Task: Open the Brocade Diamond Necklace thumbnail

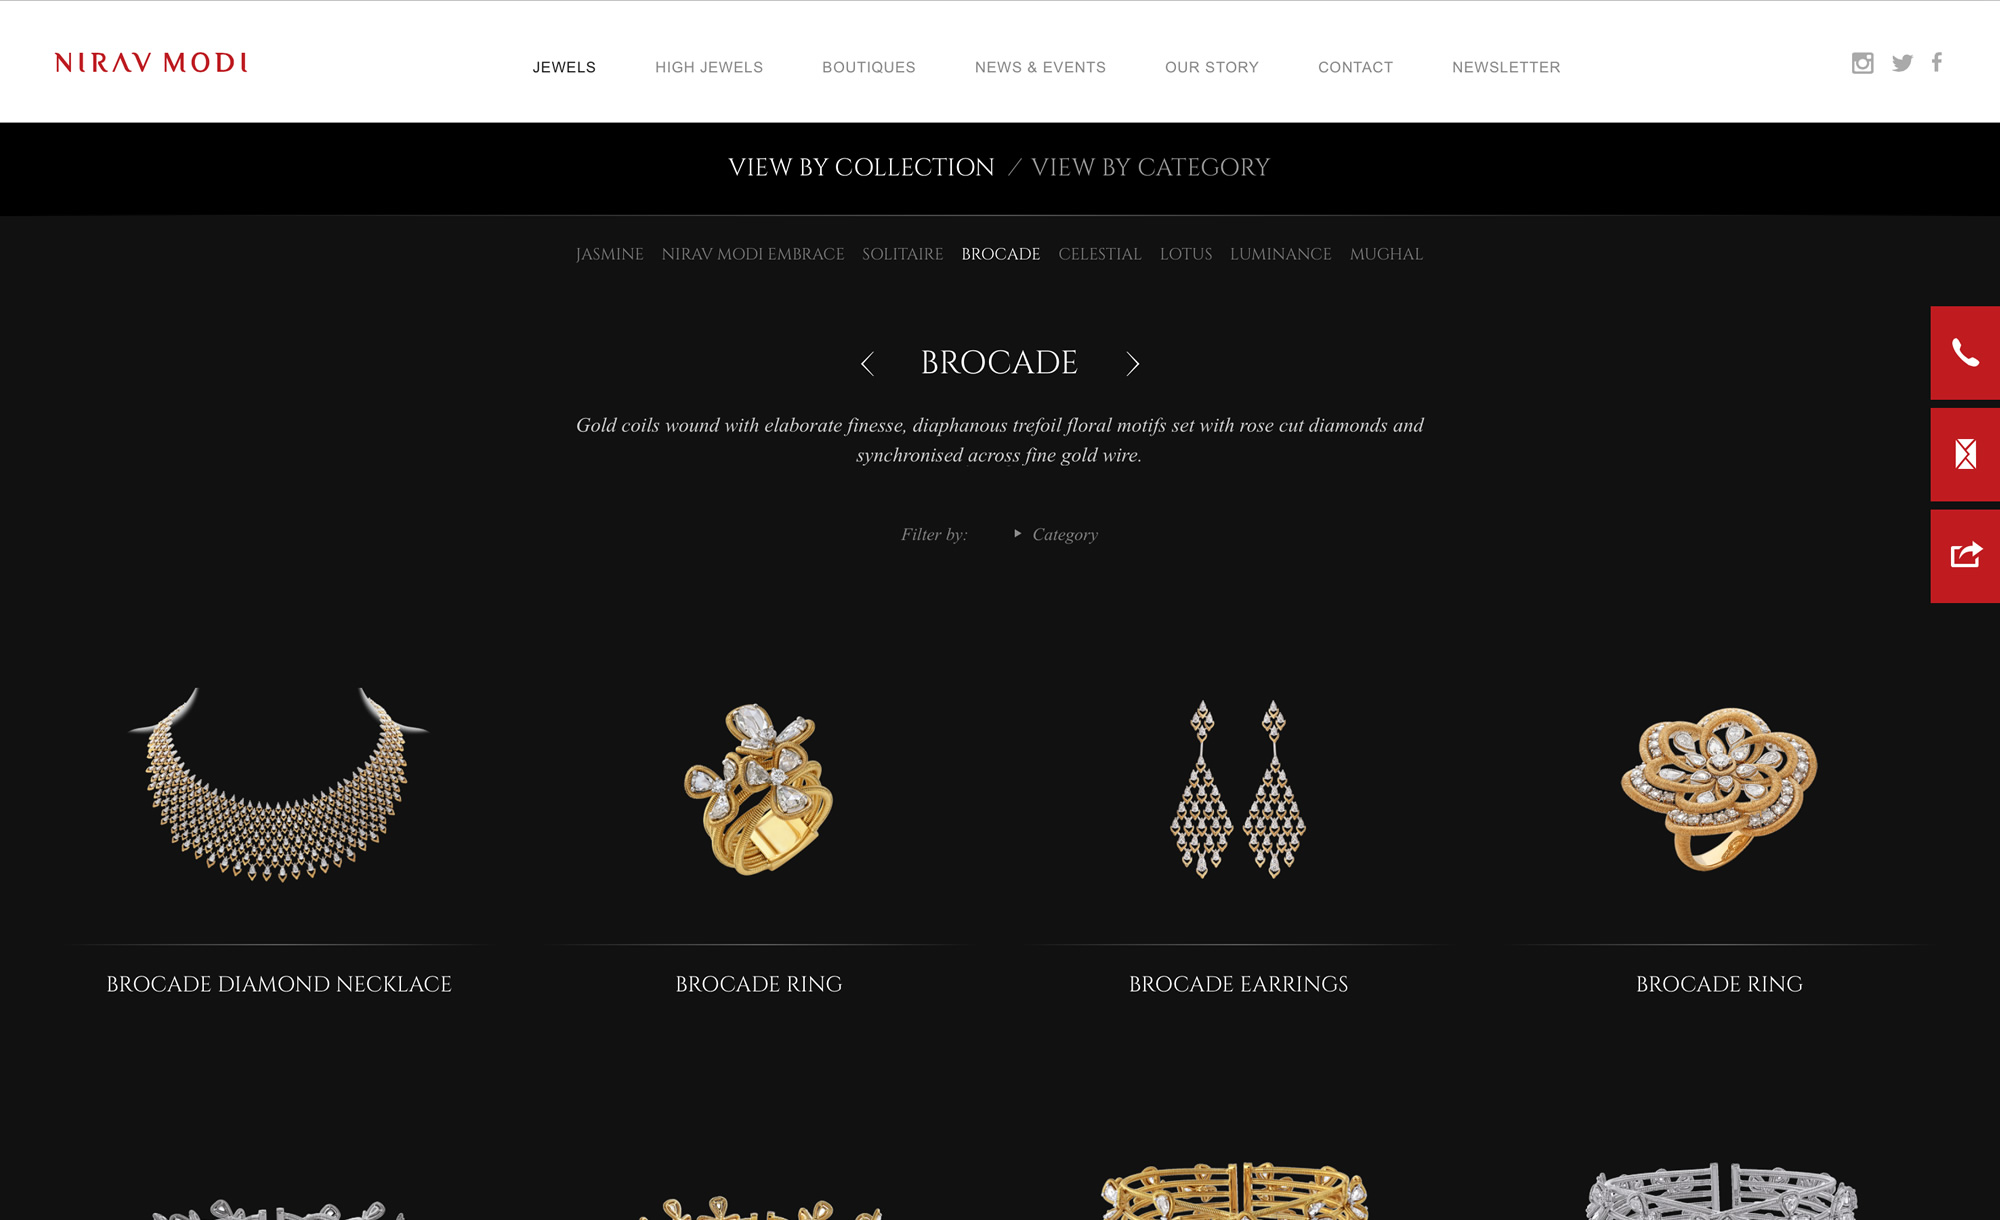Action: tap(279, 785)
